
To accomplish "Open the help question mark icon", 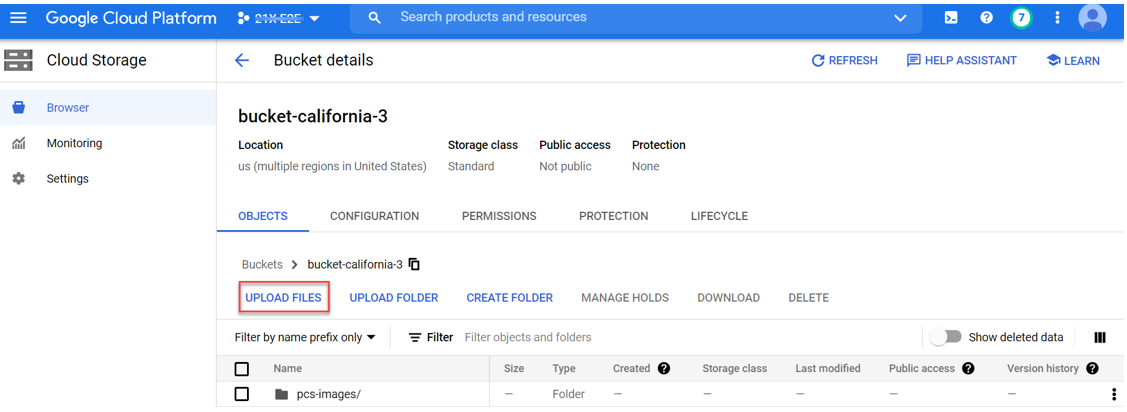I will click(986, 18).
